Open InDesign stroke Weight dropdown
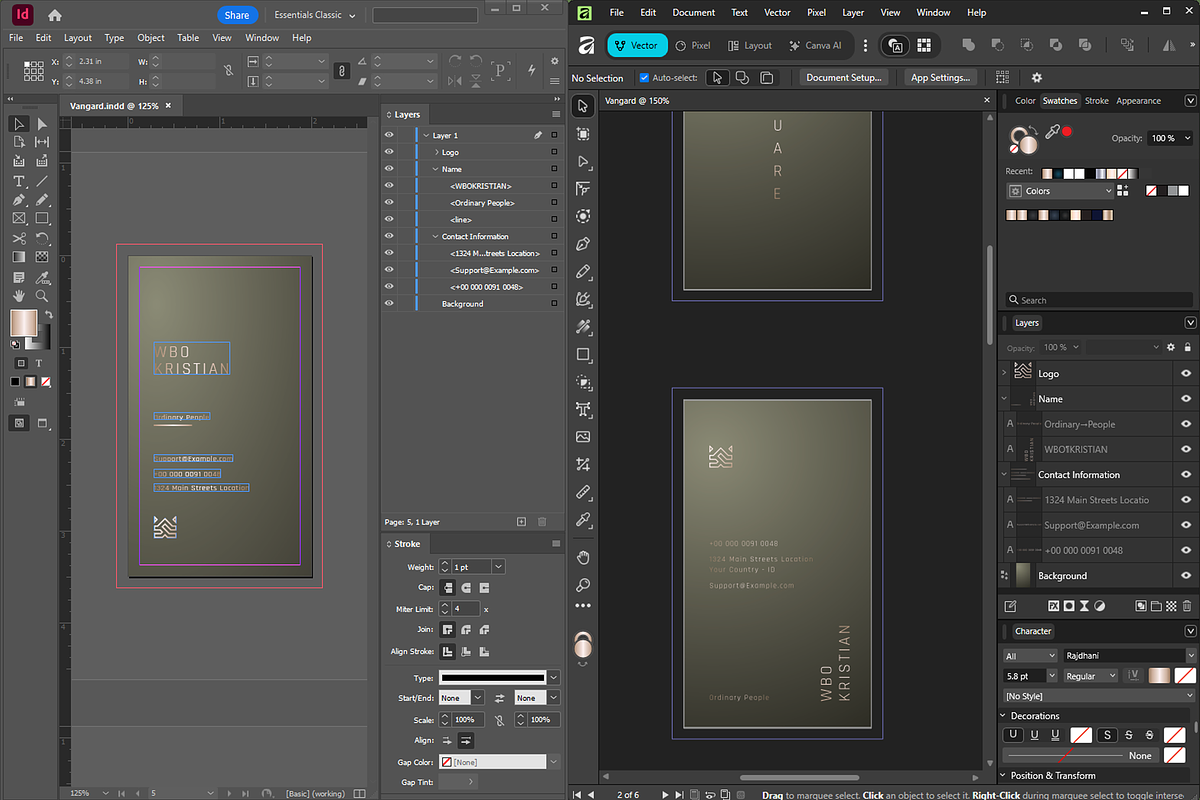The image size is (1200, 800). click(498, 567)
